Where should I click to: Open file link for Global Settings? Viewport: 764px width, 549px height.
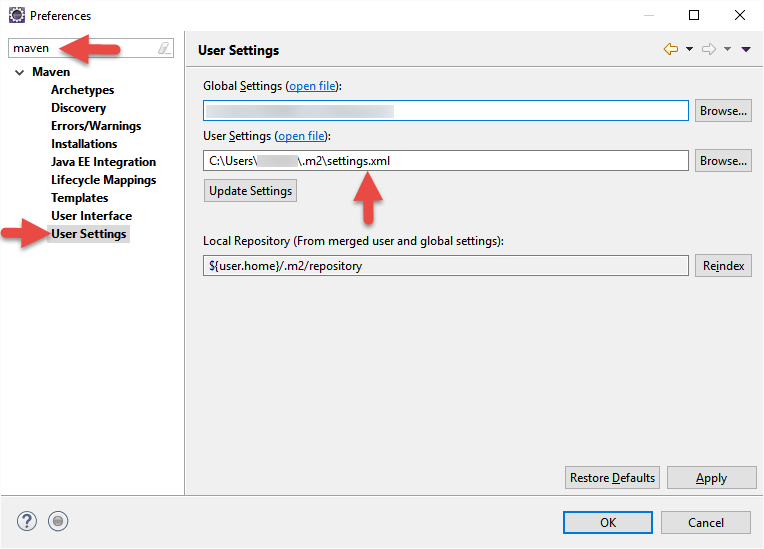(x=312, y=86)
